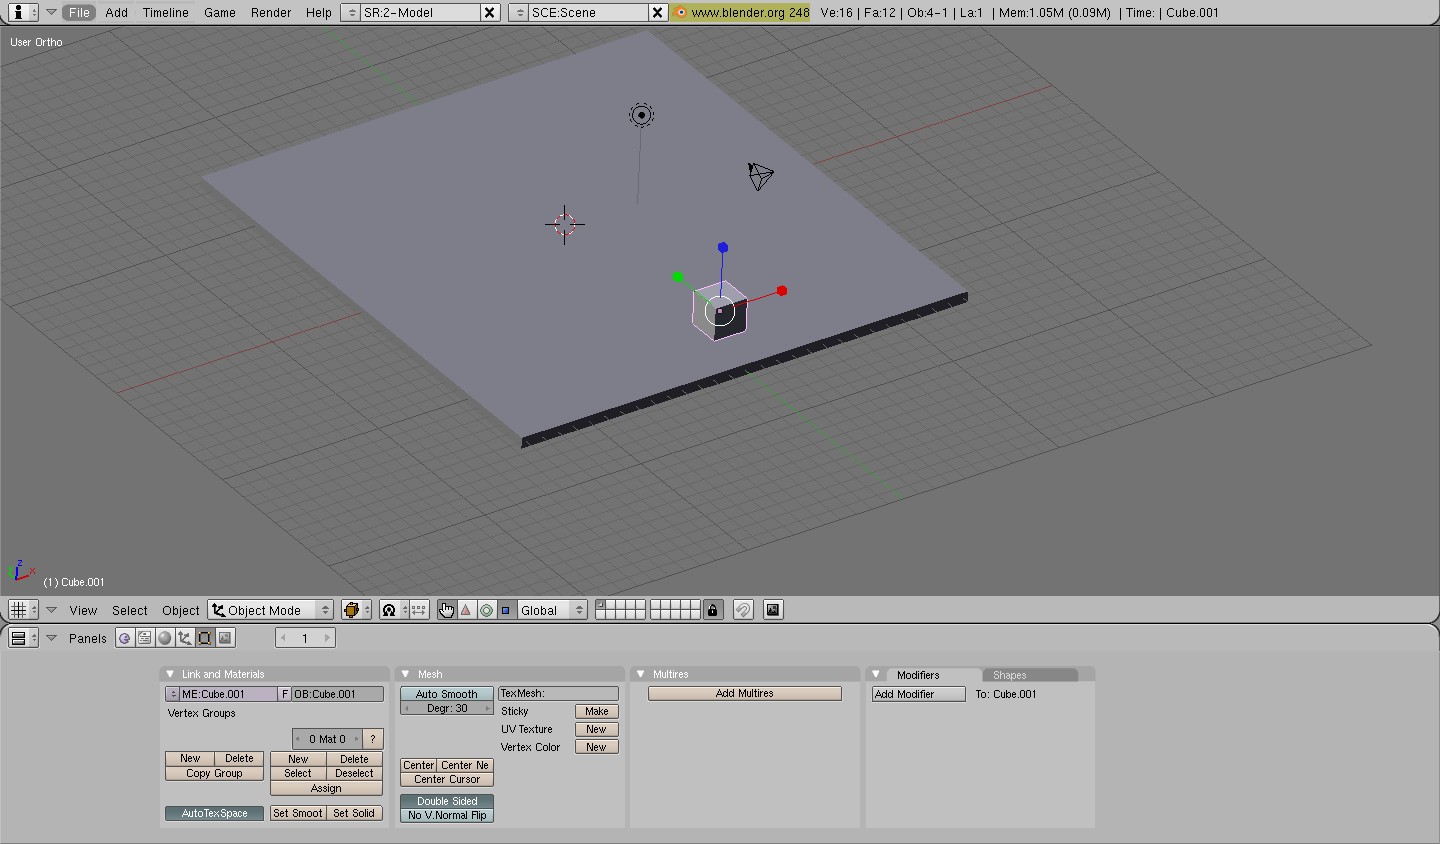Open the Add menu
1440x844 pixels.
click(x=116, y=12)
